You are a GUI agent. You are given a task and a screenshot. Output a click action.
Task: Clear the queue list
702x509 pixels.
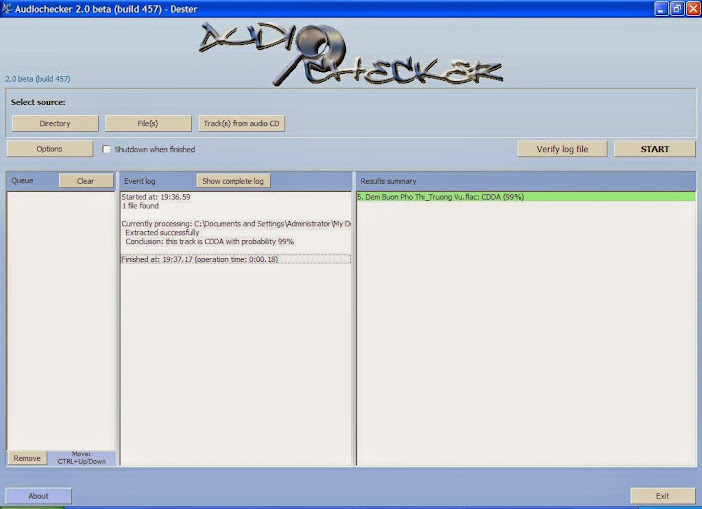click(86, 181)
